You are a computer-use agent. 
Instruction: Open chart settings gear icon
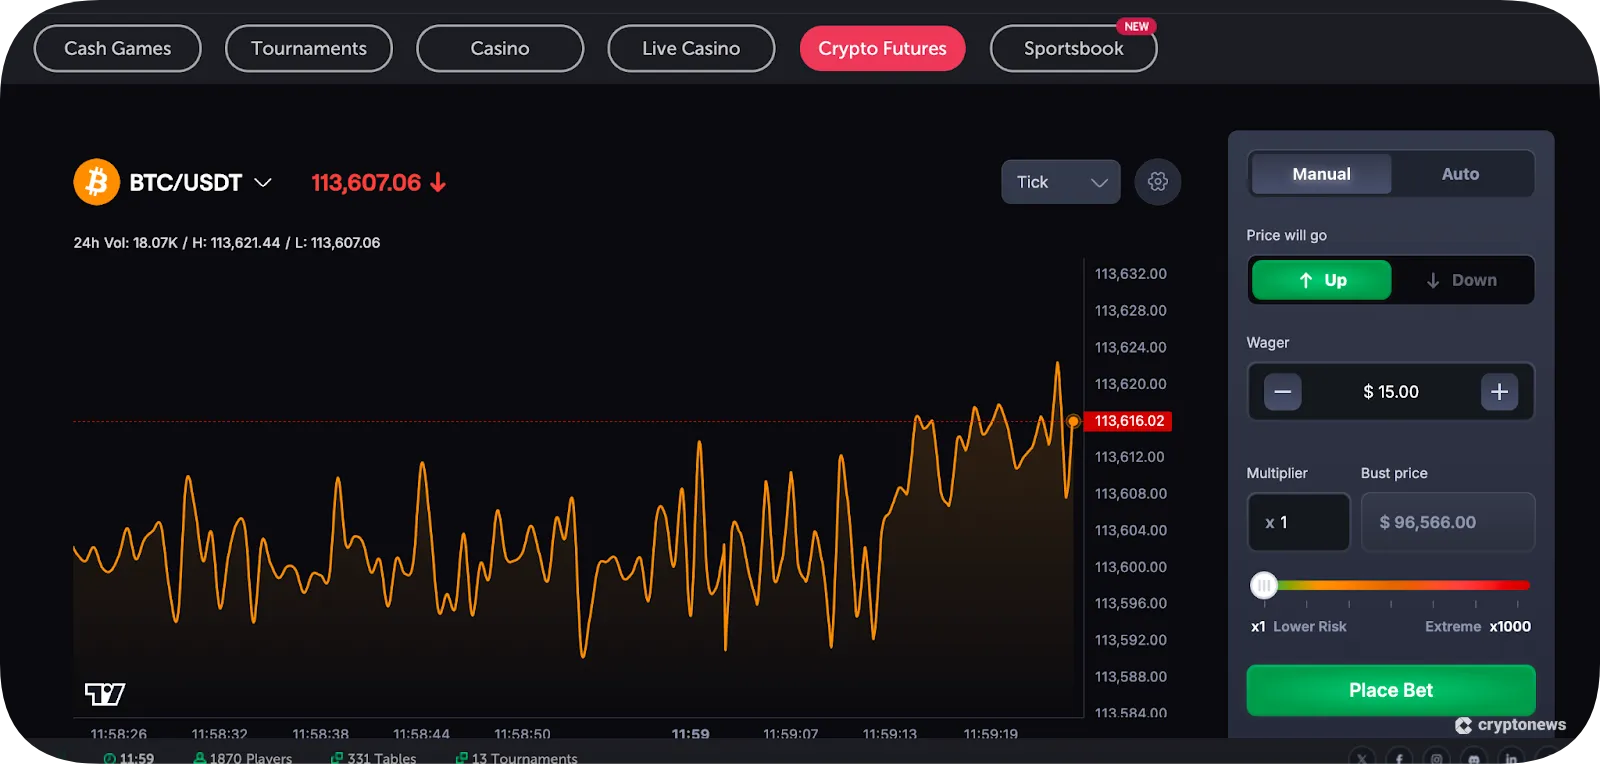pyautogui.click(x=1158, y=182)
